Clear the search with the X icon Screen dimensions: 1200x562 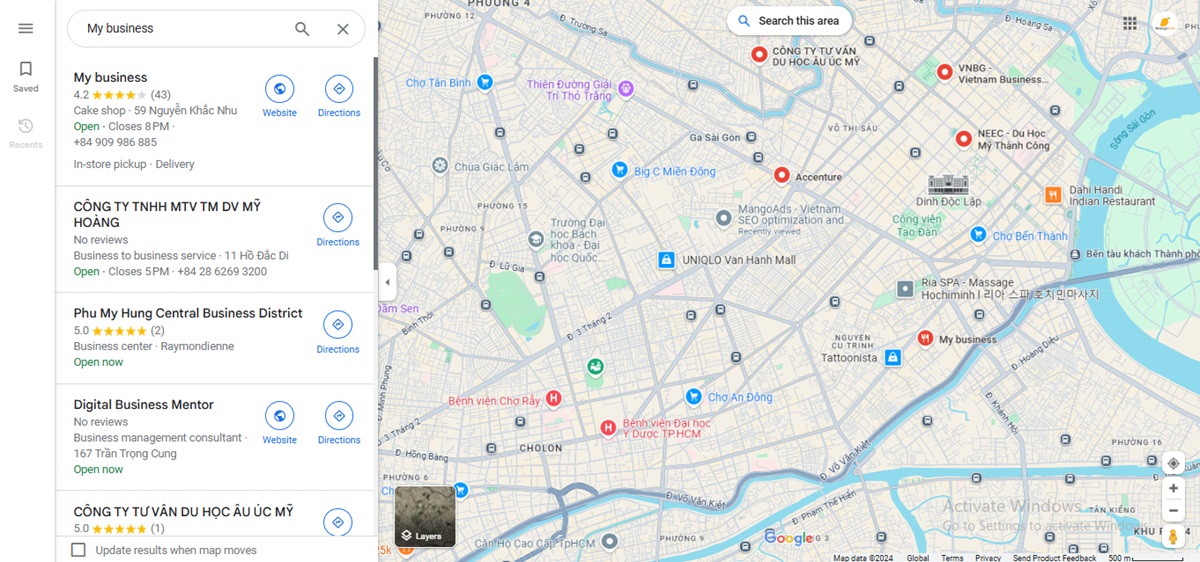[x=343, y=29]
